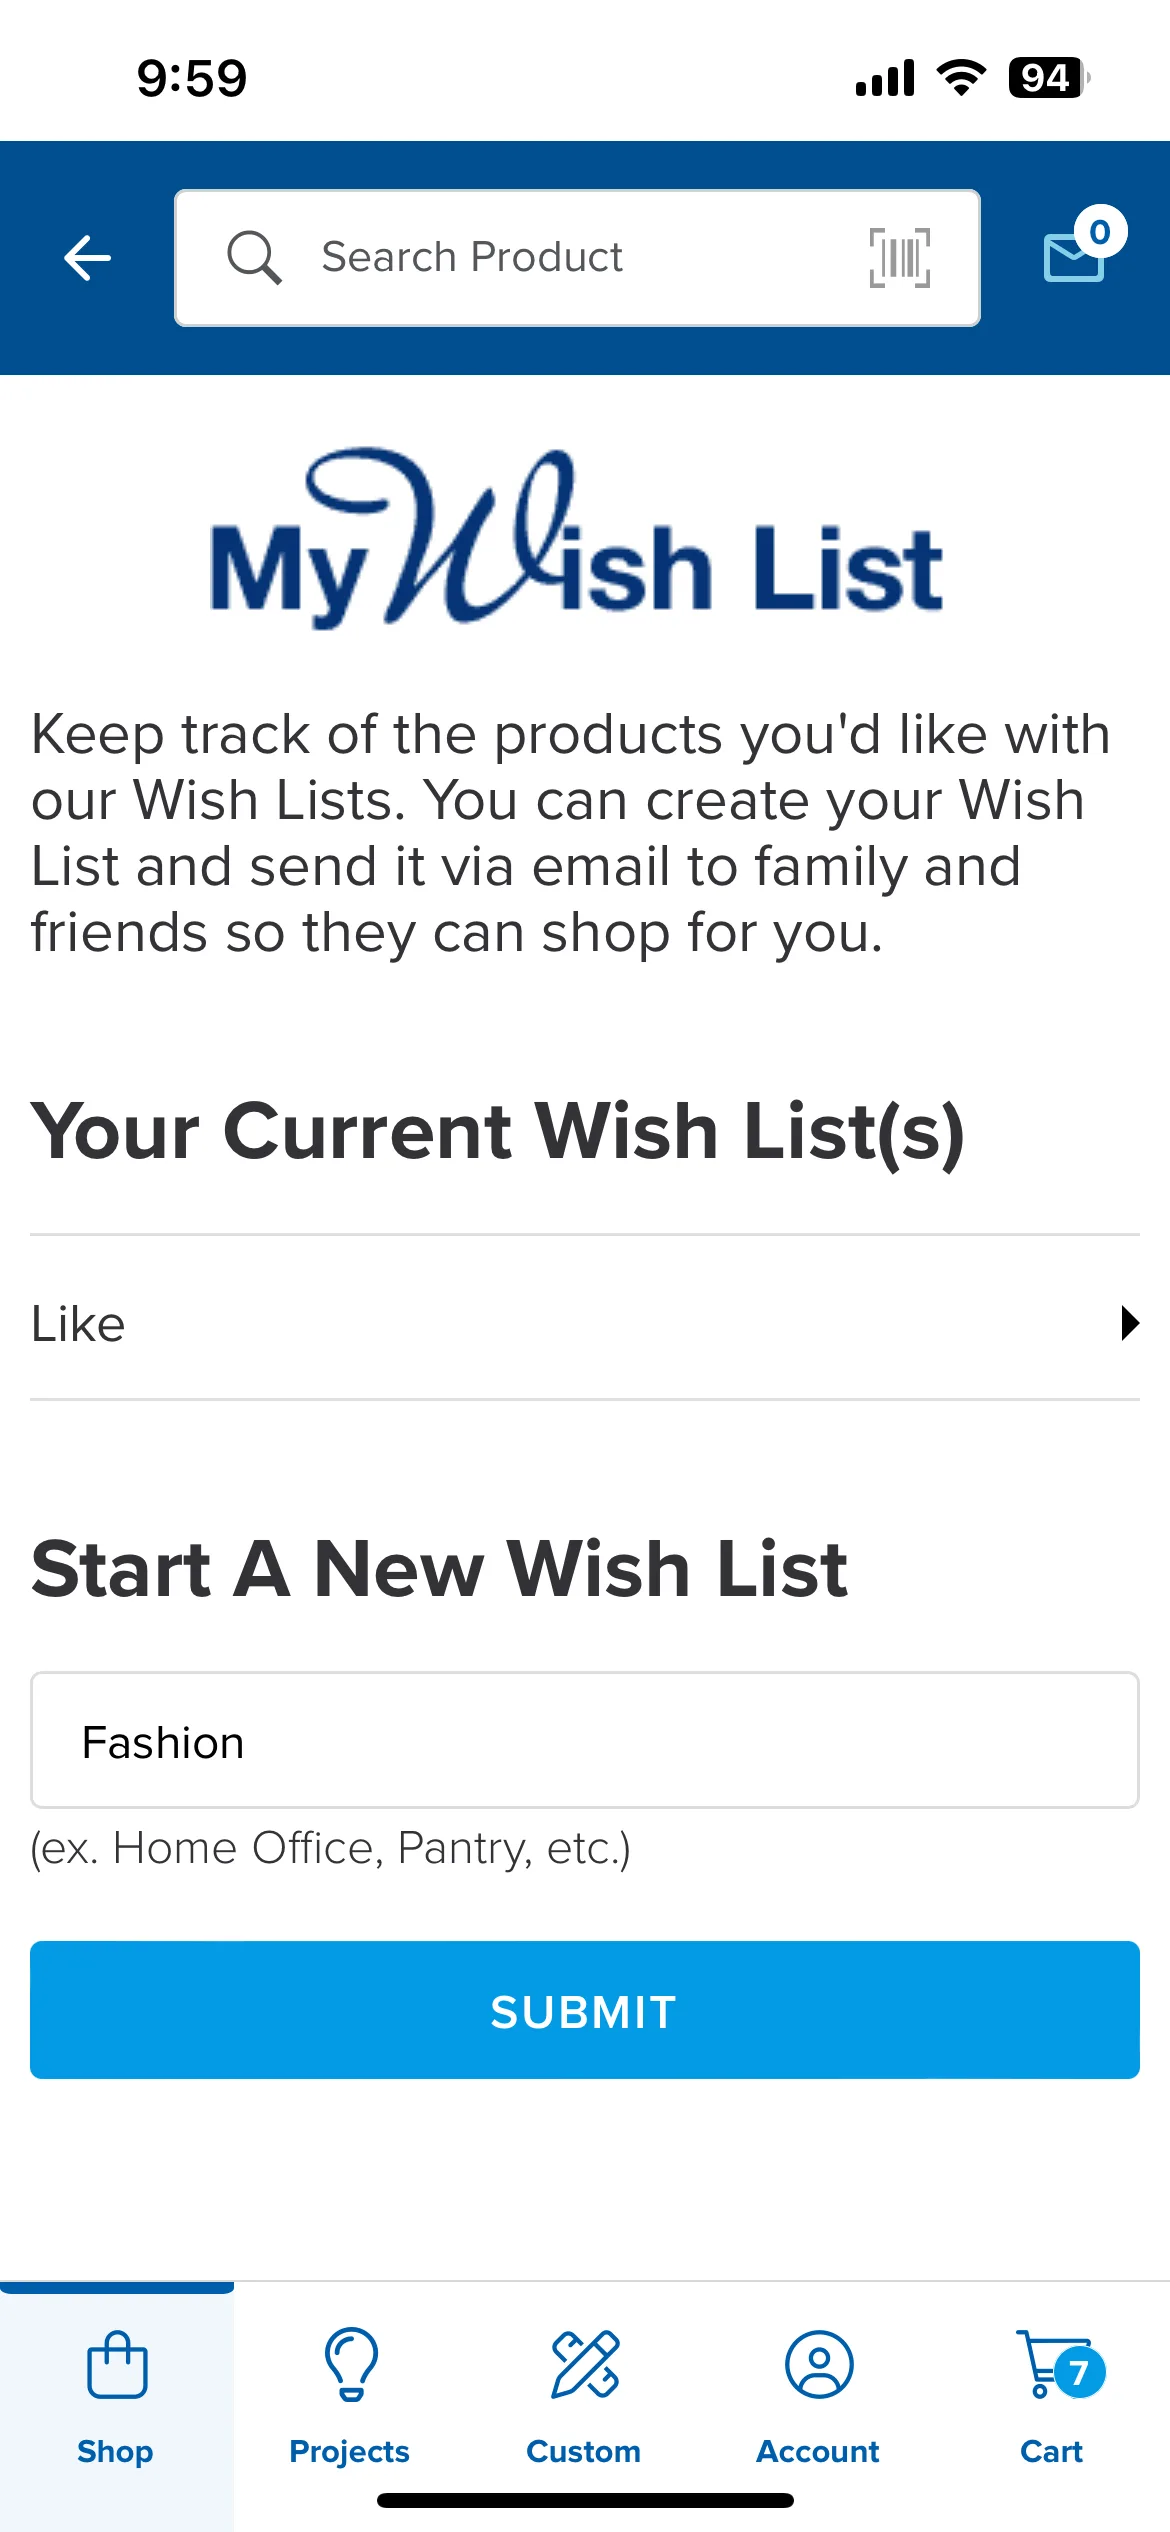Focus the Search Product field
This screenshot has height=2532, width=1170.
click(577, 258)
